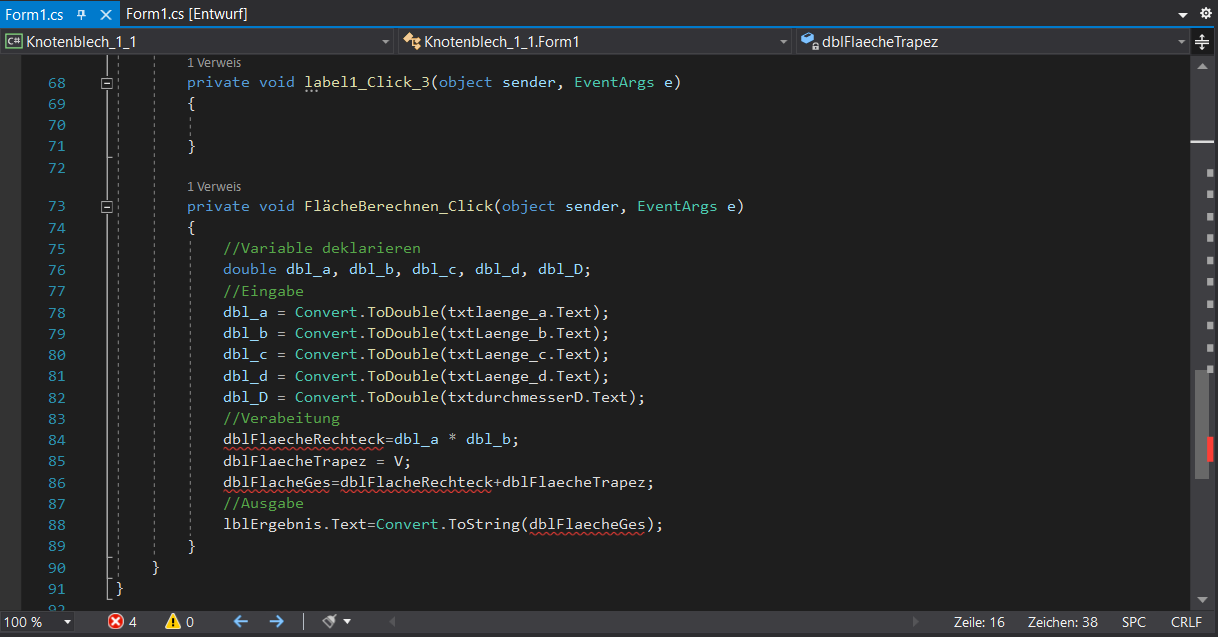Click '1 Verweis' above FlächeBerechnen_Click
The height and width of the screenshot is (637, 1218).
(214, 187)
